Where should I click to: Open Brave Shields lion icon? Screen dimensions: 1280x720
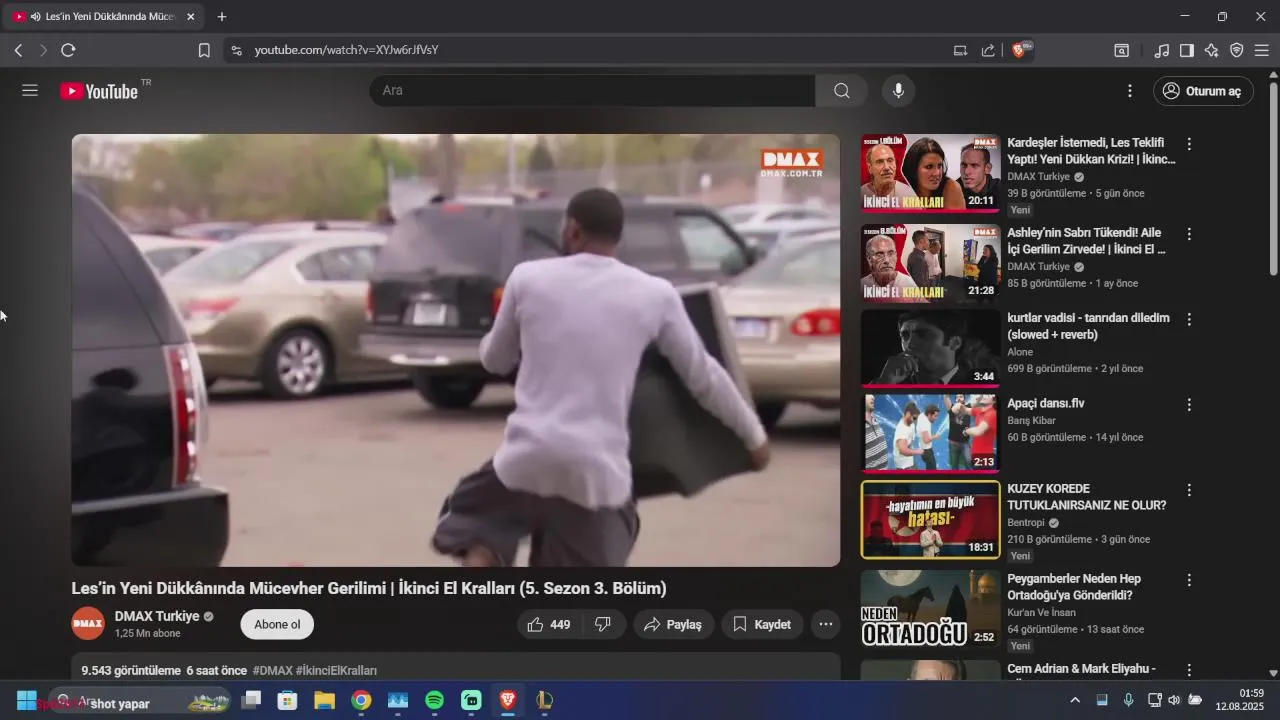click(x=1020, y=50)
